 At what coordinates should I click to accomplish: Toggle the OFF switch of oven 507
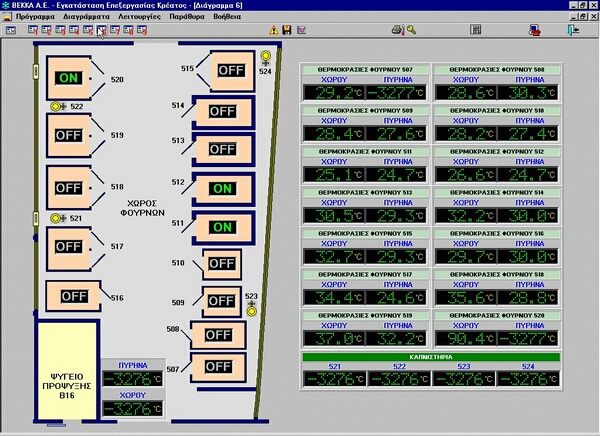tap(219, 367)
